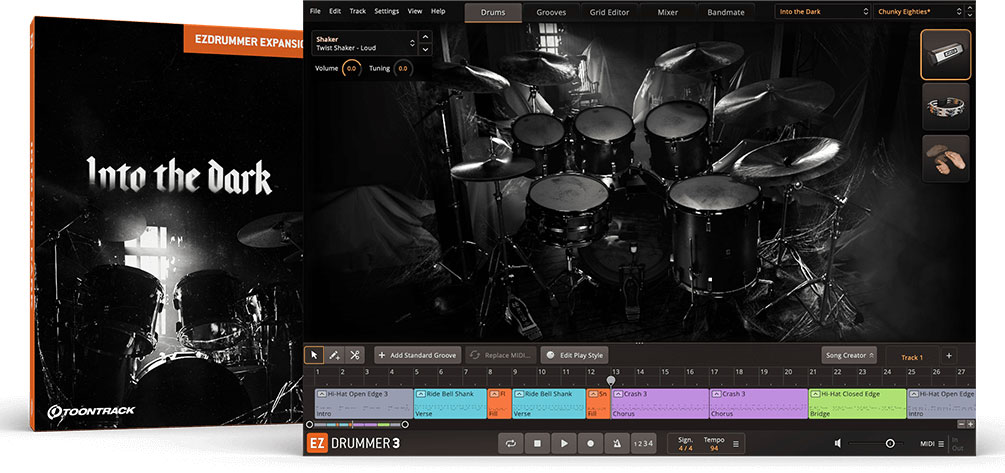Open the Help menu

tap(438, 12)
